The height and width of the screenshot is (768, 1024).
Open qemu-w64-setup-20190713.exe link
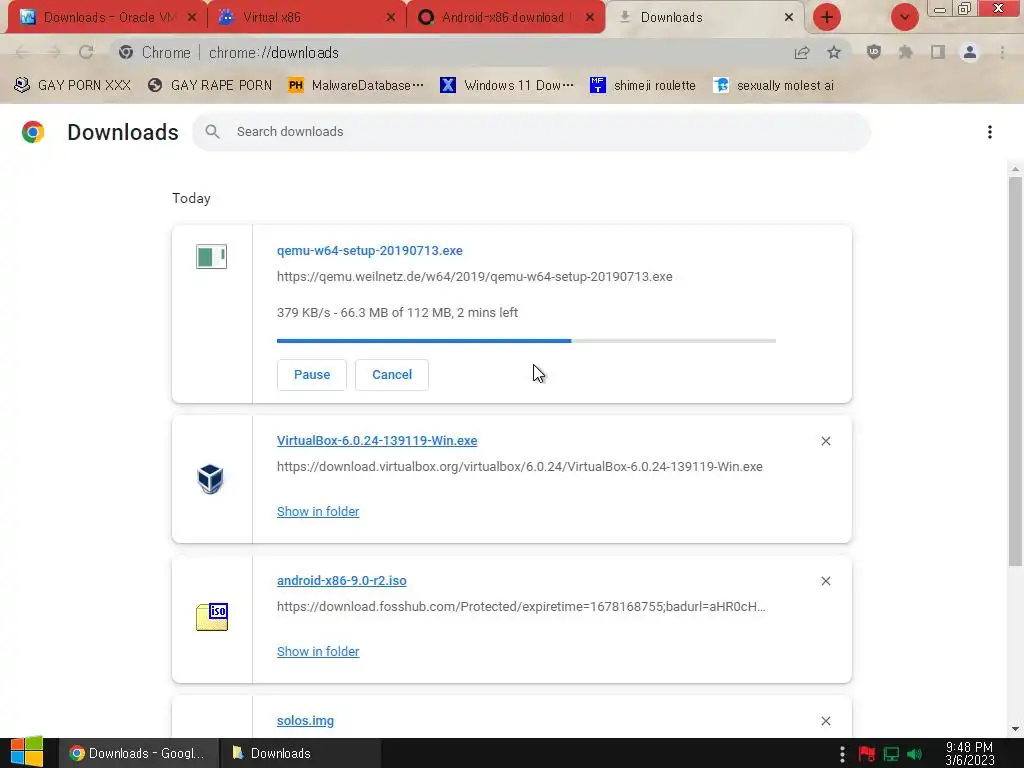370,251
